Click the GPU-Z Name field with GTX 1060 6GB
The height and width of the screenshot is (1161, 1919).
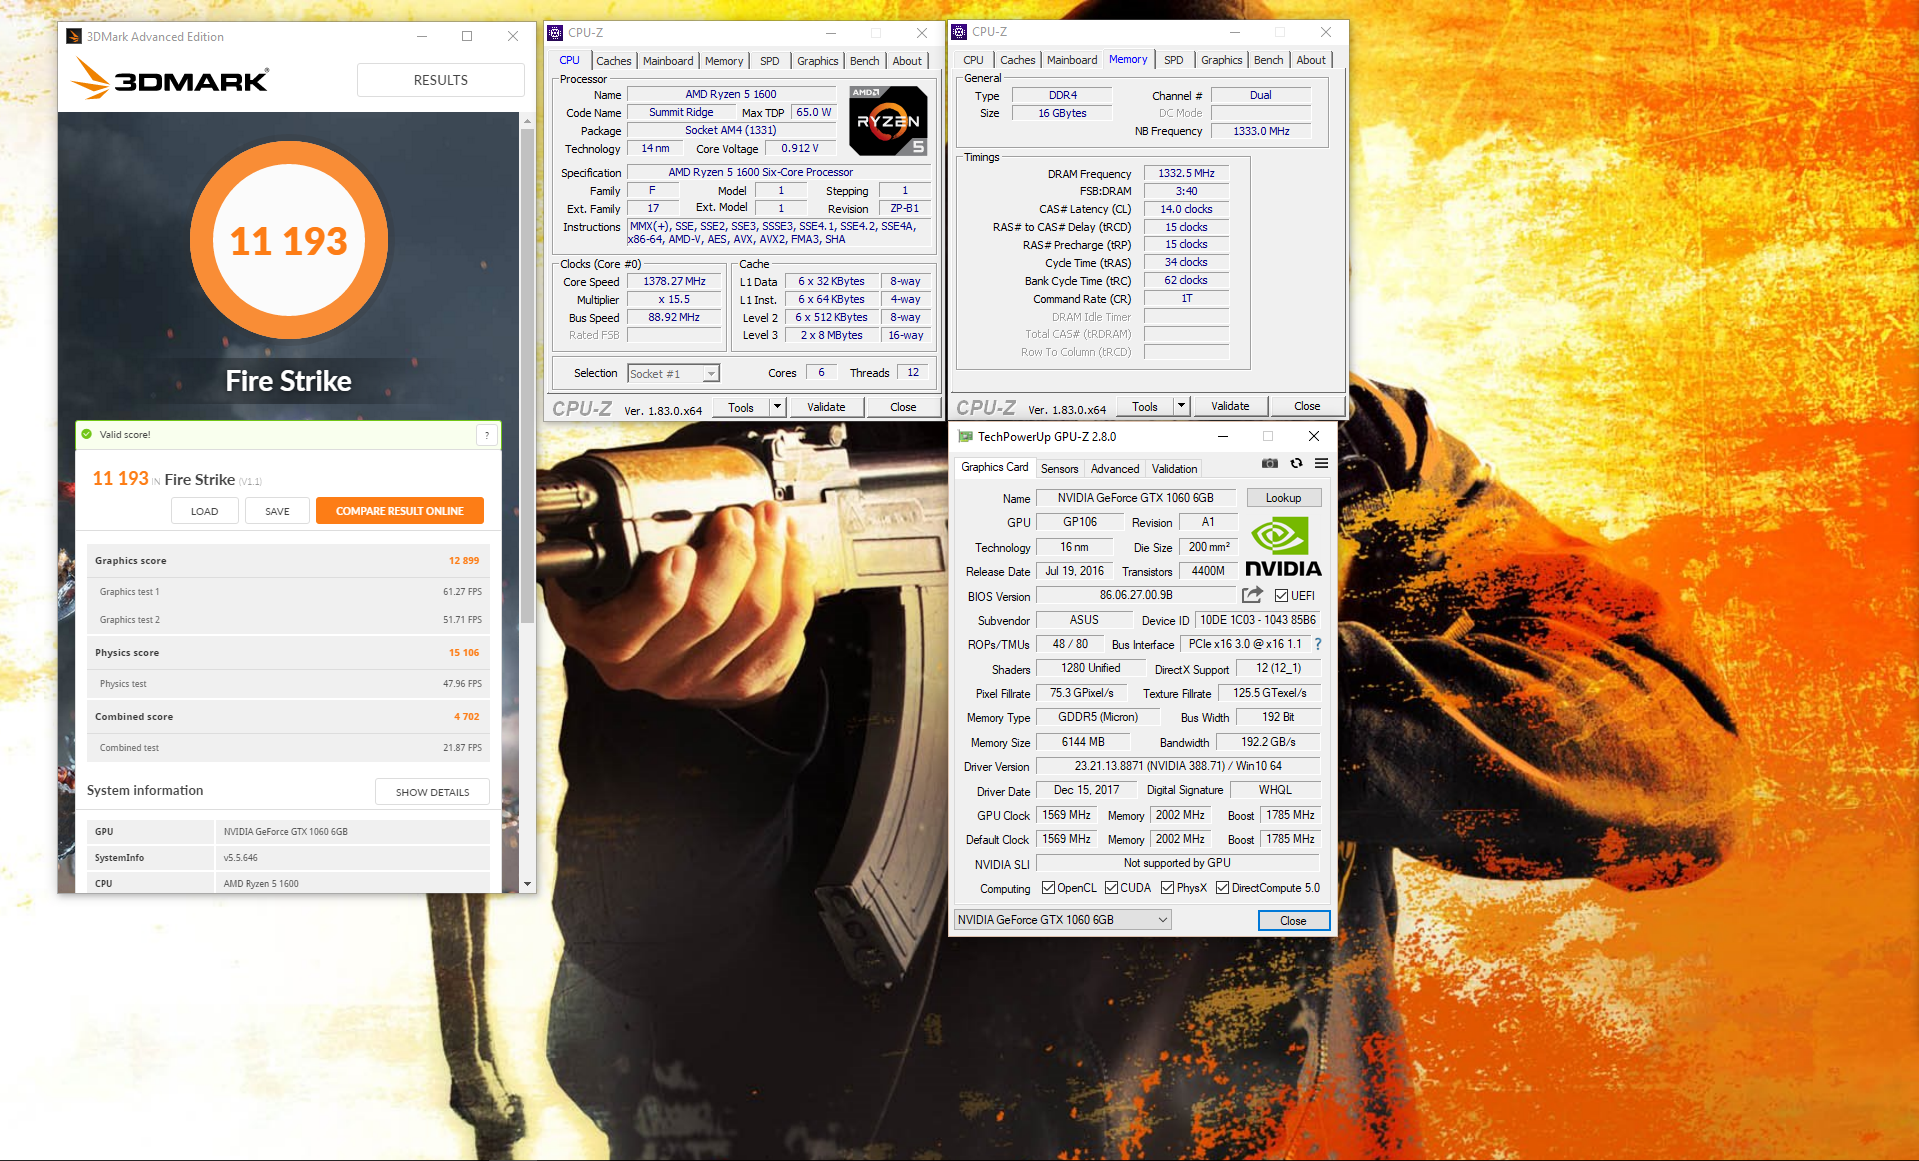pos(1136,498)
